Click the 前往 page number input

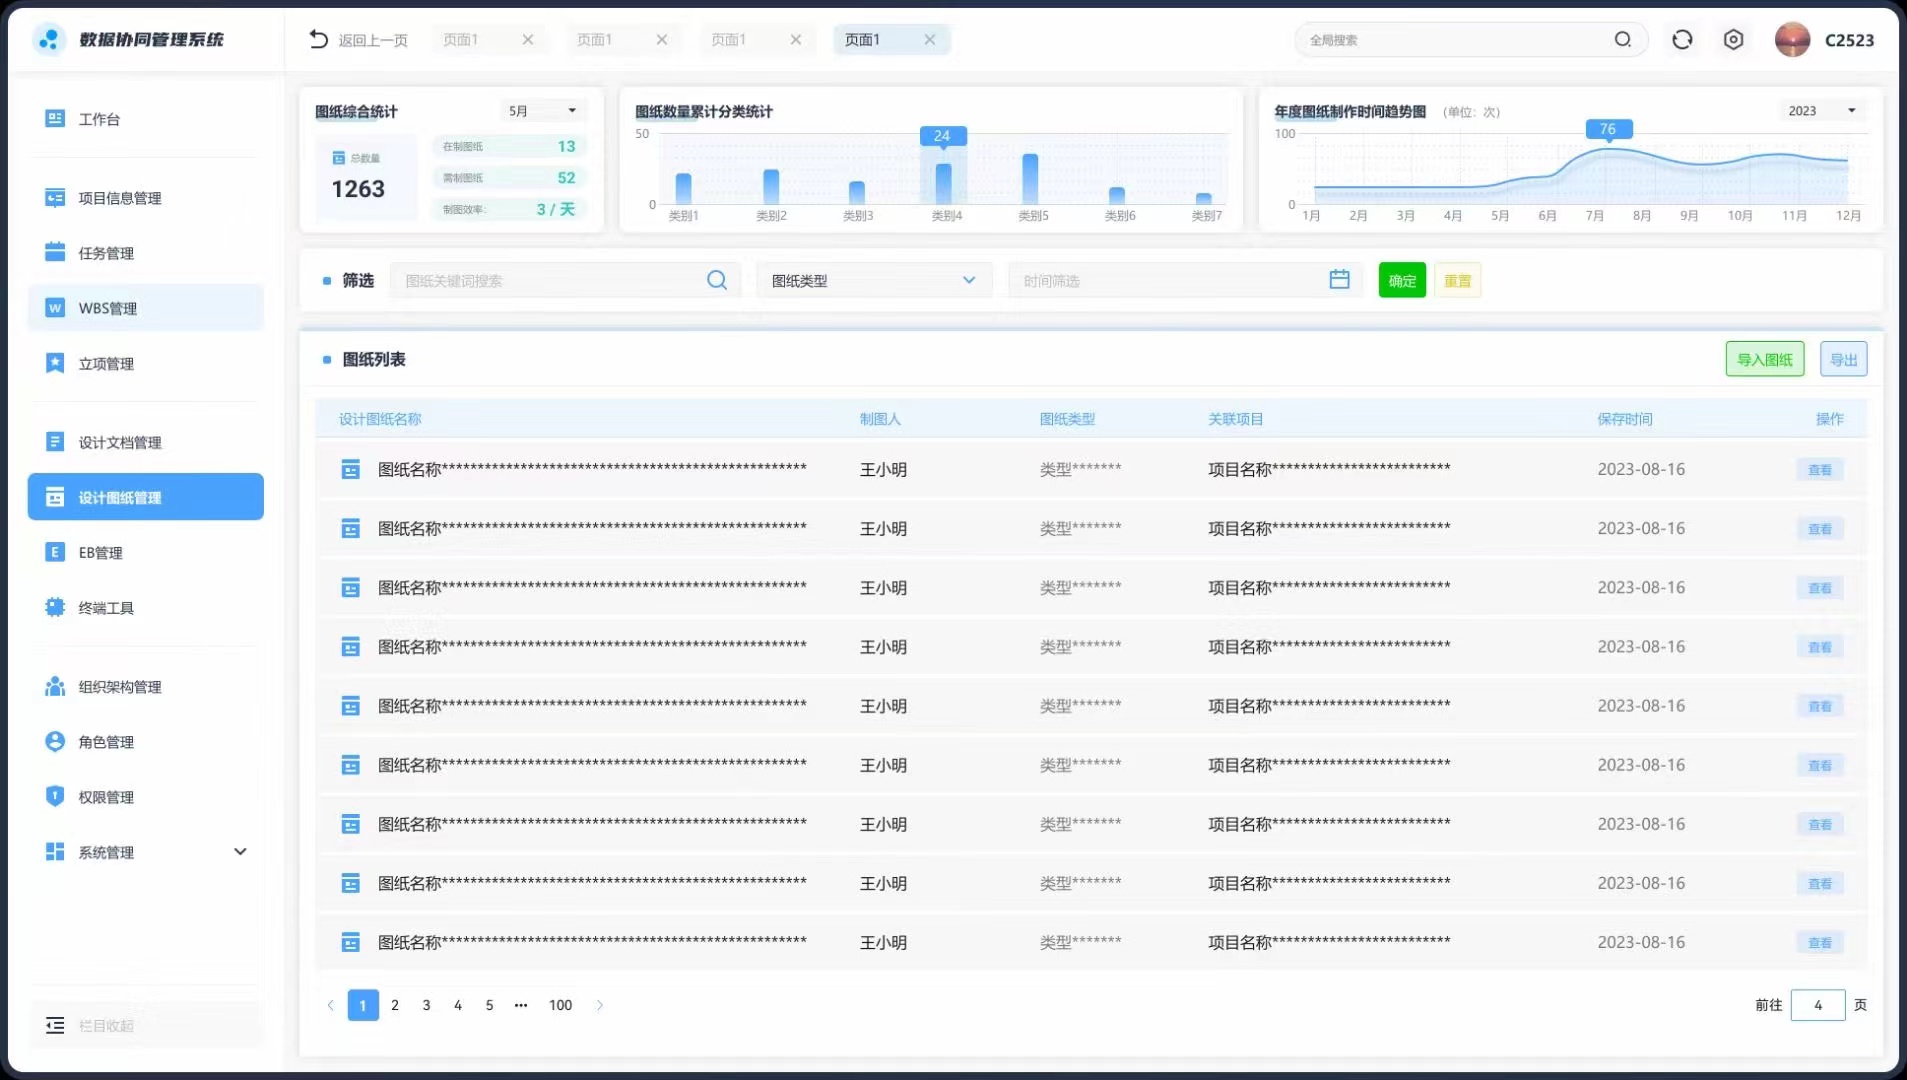[1817, 1005]
